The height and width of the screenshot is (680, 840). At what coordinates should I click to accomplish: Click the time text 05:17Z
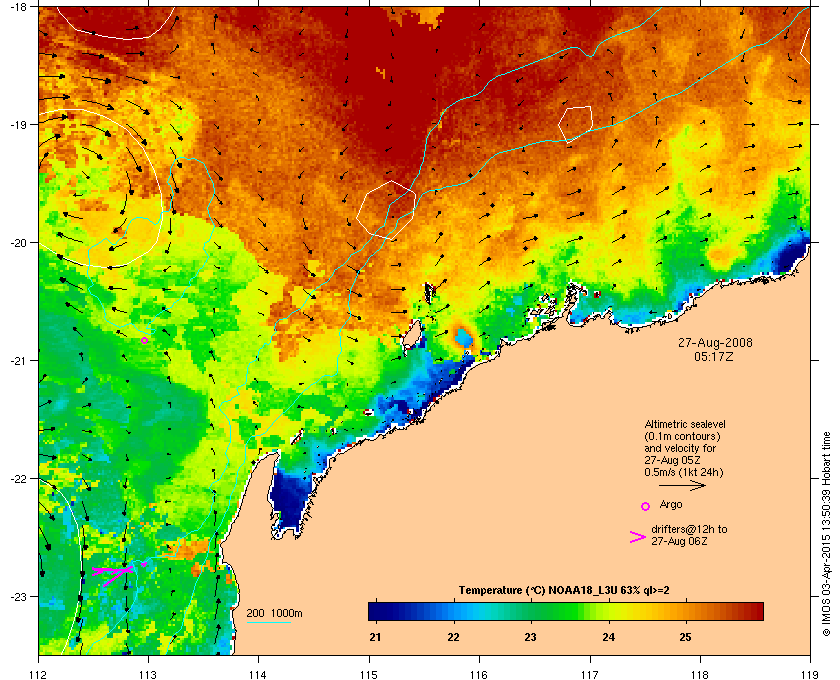coord(714,356)
